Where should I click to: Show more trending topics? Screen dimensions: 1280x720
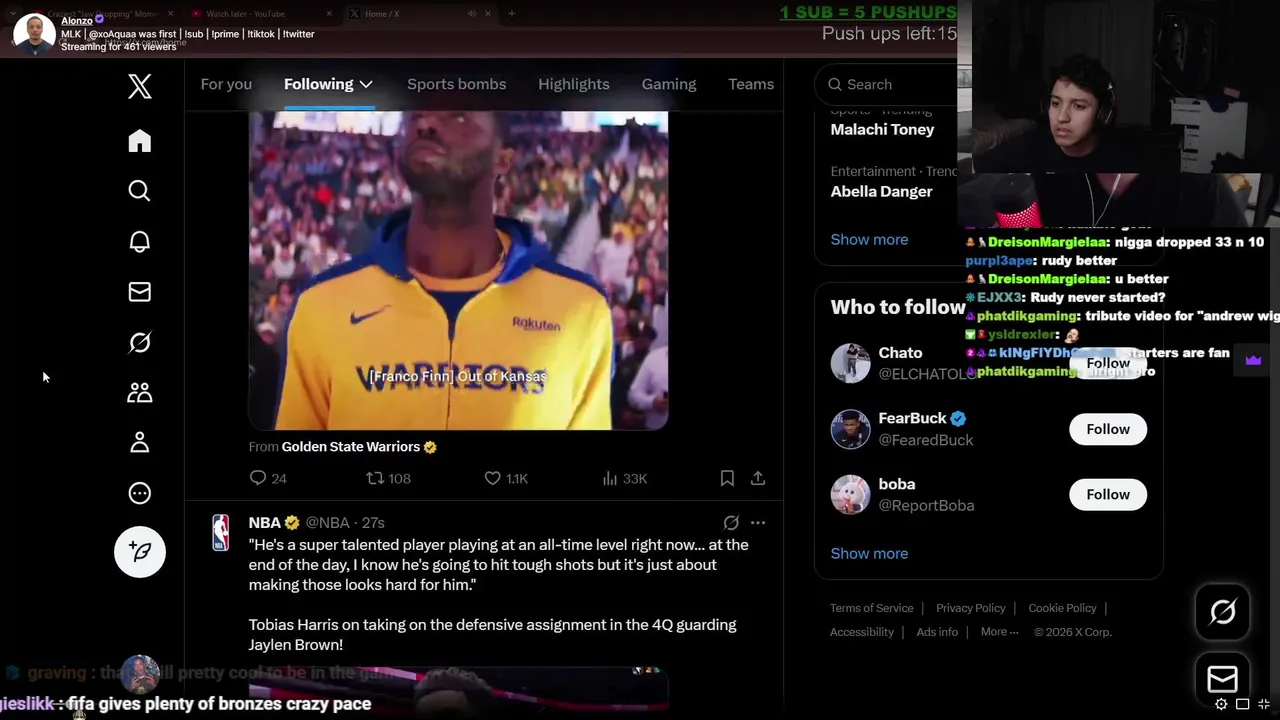[869, 239]
